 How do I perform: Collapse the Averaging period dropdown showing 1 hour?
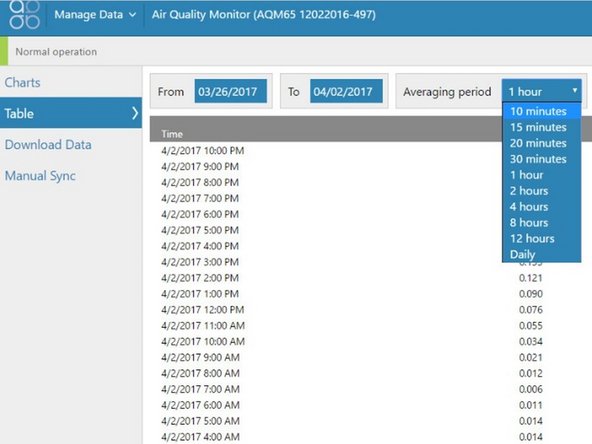pos(541,91)
